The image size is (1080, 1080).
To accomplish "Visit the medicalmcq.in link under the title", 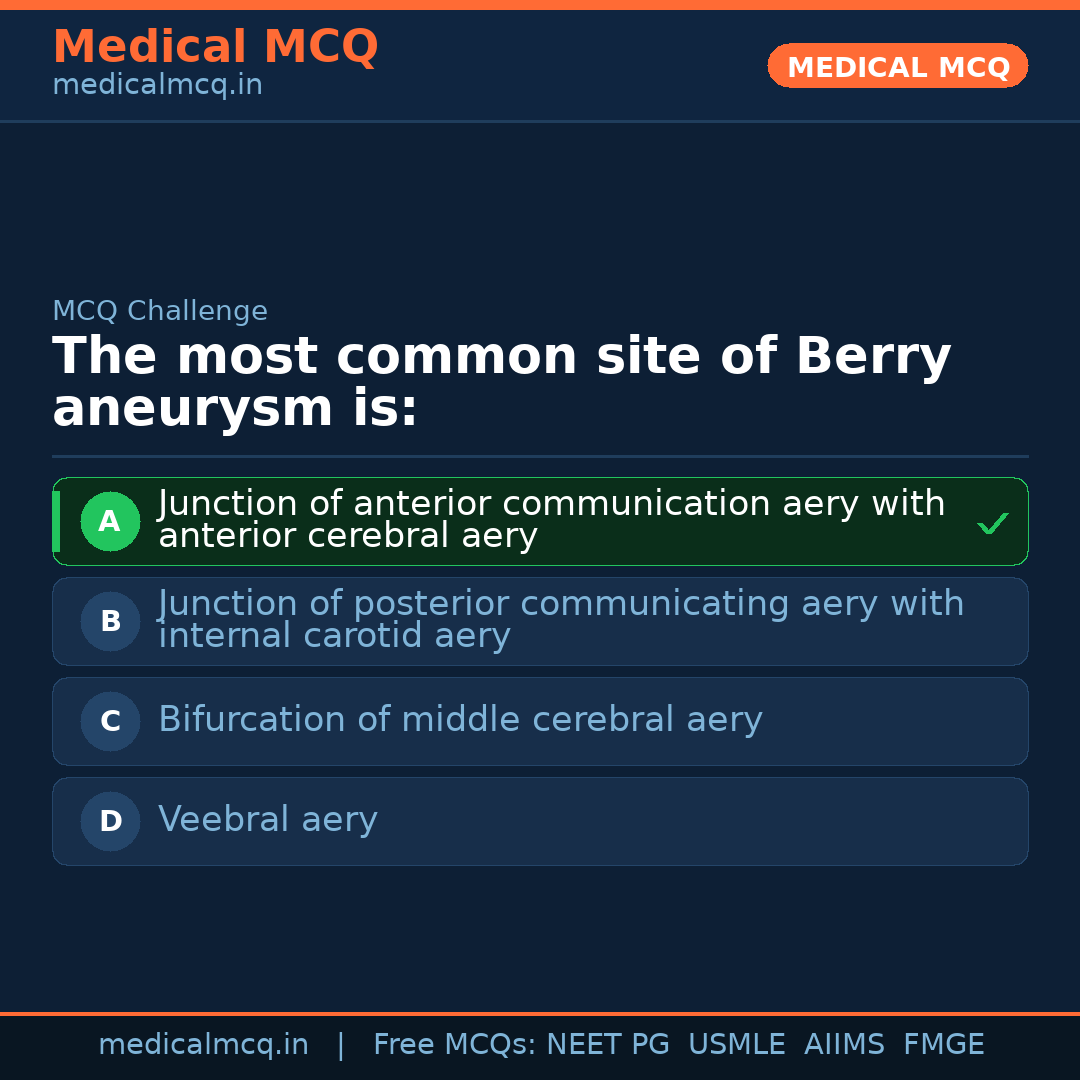I will [x=157, y=86].
